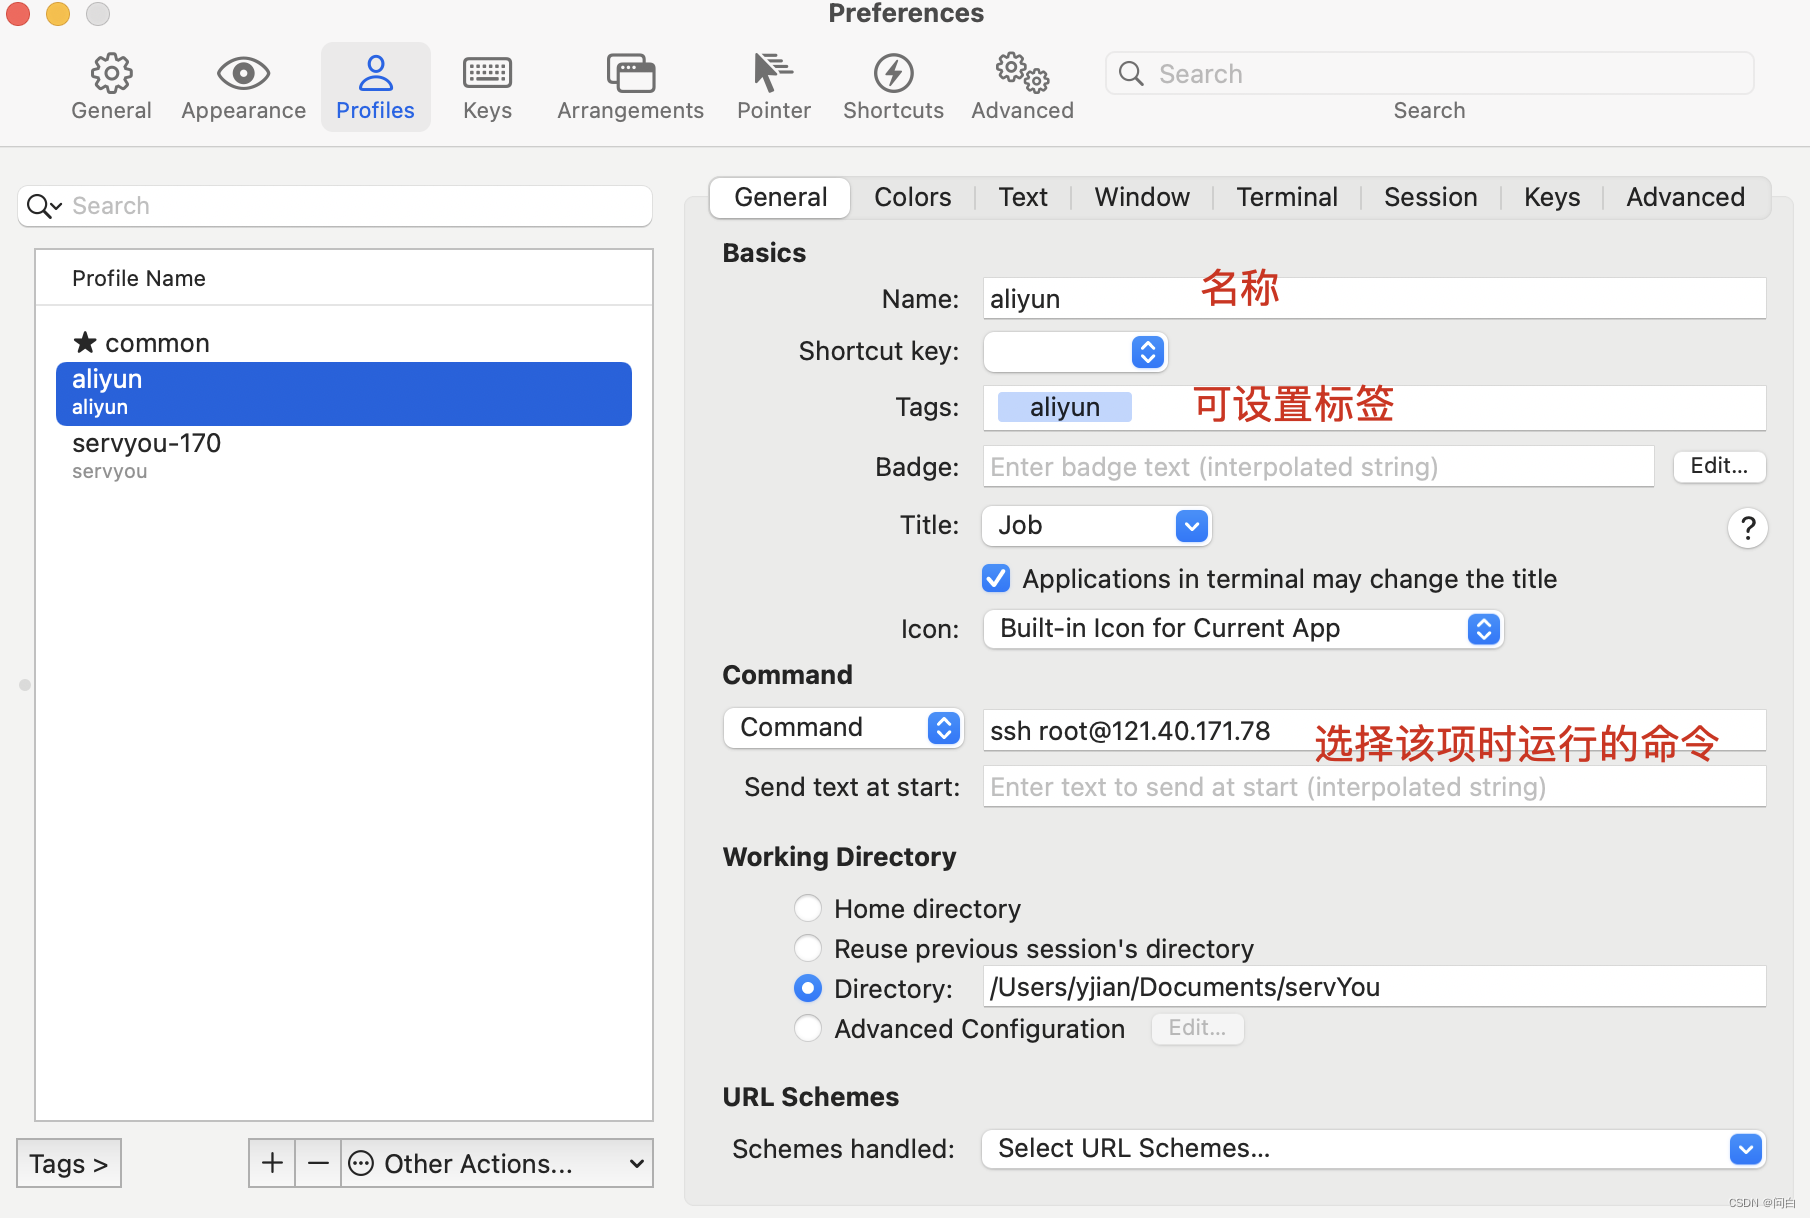The image size is (1810, 1218).
Task: Open the Select URL Schemes dropdown
Action: coord(1374,1148)
